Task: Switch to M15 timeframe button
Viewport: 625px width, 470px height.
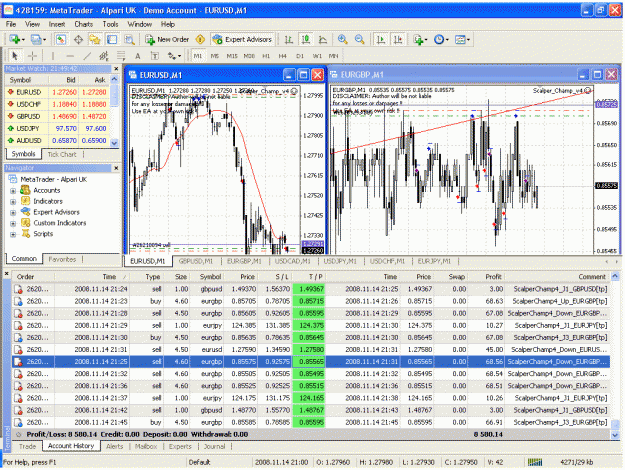Action: (232, 56)
